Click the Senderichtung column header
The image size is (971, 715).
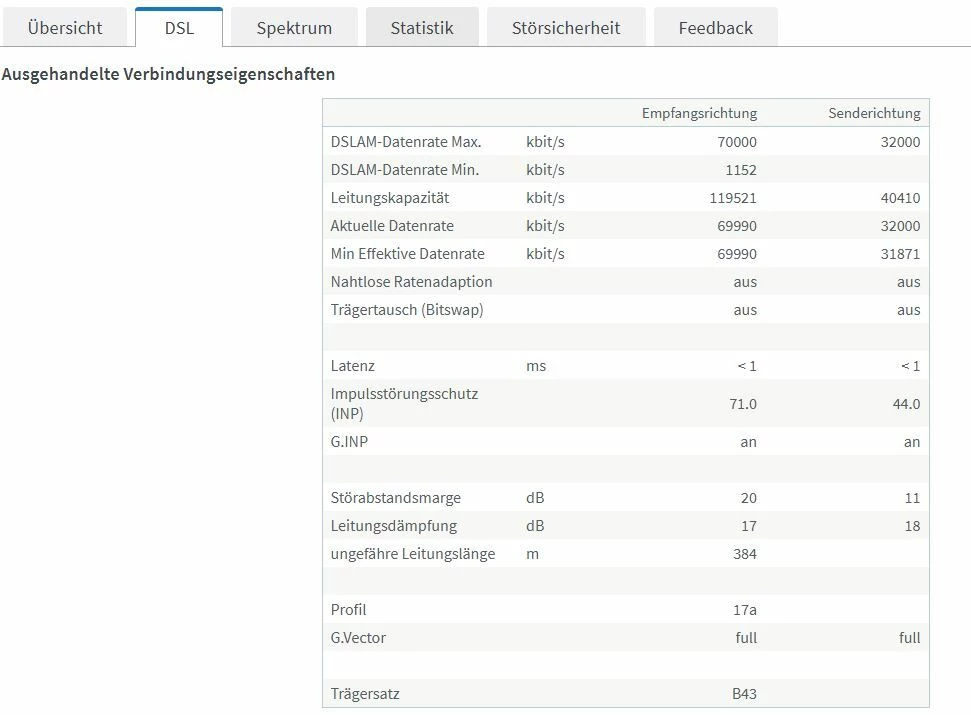874,113
